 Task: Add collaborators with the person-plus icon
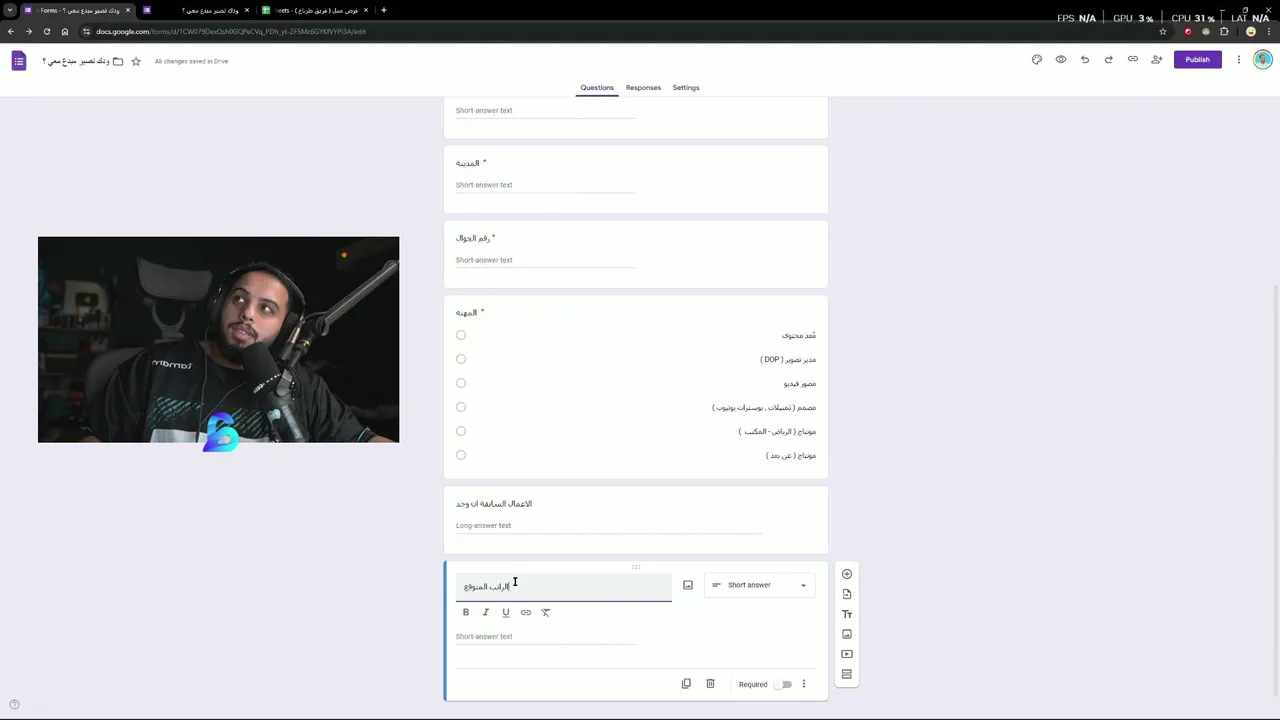[x=1157, y=60]
